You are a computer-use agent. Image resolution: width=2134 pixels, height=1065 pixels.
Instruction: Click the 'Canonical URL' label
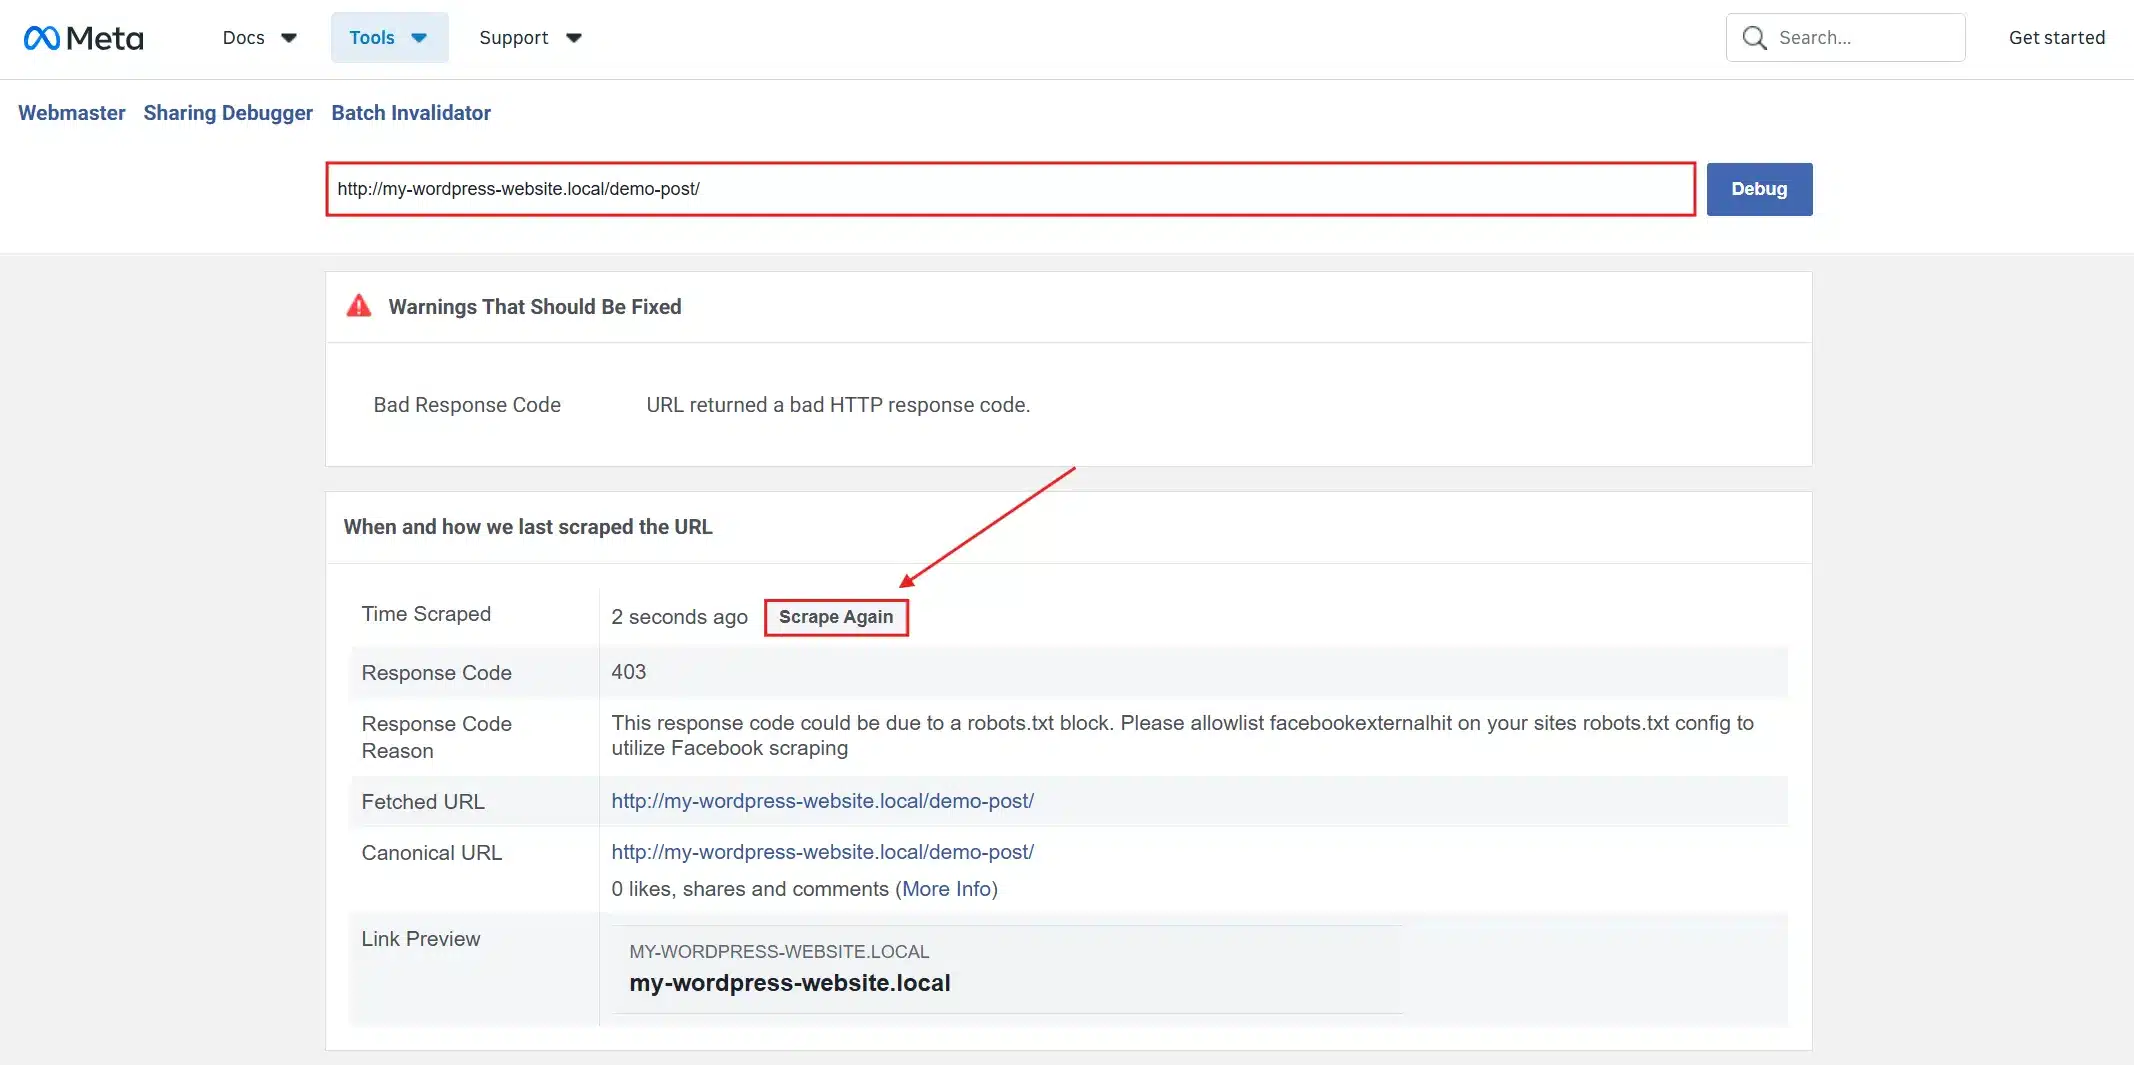(432, 853)
